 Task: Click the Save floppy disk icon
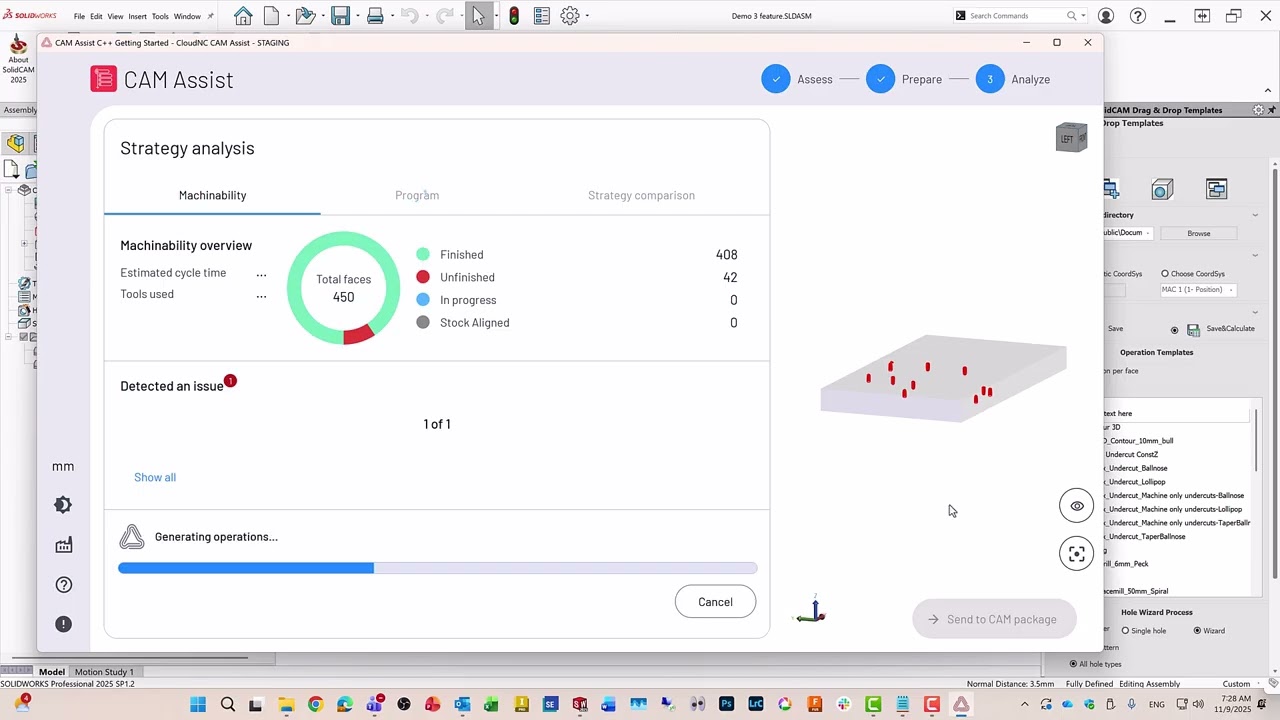click(341, 16)
